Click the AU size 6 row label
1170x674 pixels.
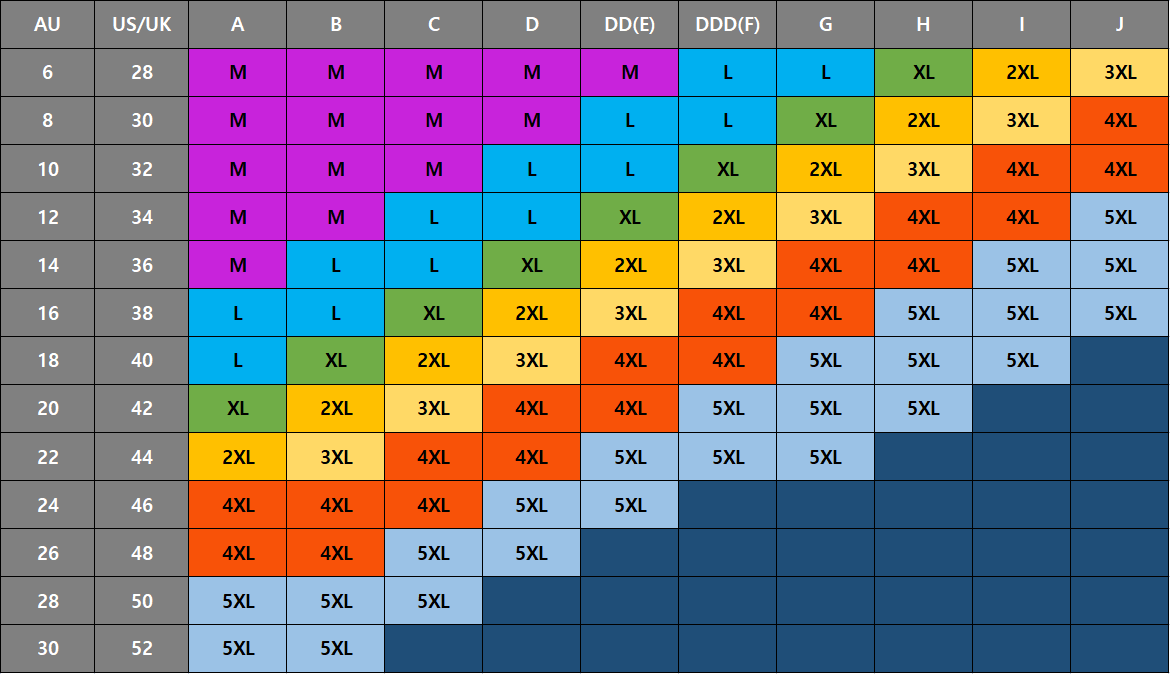click(x=47, y=72)
